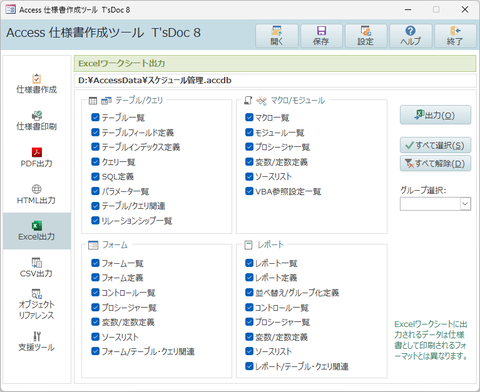Uncheck クエリ一覧 checkbox
Viewport: 480px width, 392px height.
pos(95,162)
